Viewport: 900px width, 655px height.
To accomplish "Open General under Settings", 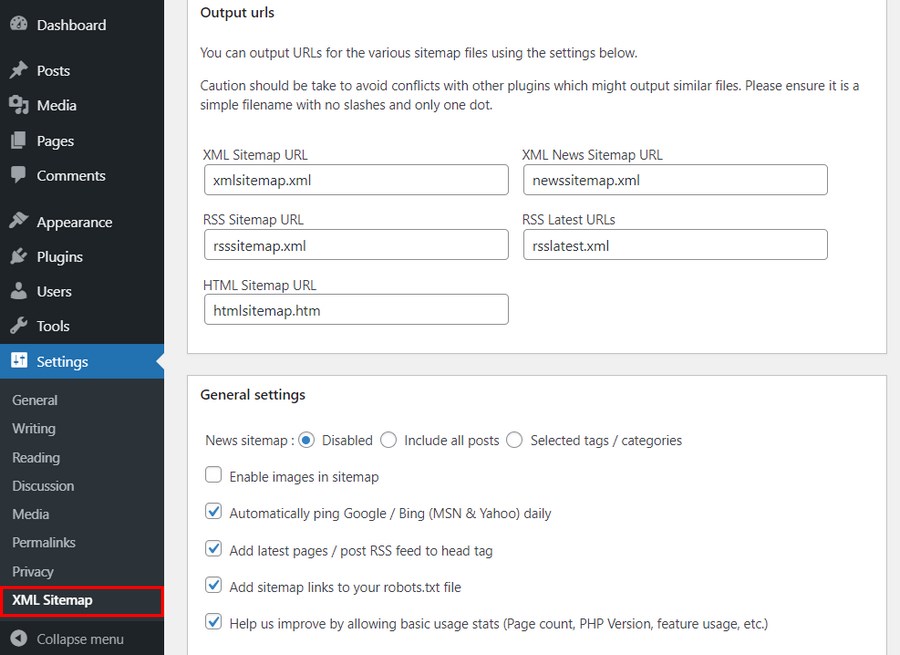I will pos(35,400).
